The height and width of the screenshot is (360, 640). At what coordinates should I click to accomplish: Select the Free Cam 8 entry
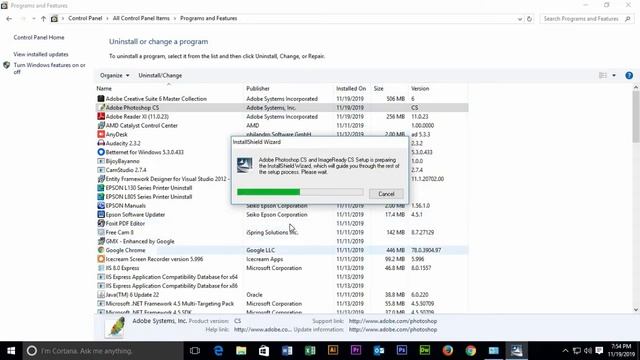120,232
